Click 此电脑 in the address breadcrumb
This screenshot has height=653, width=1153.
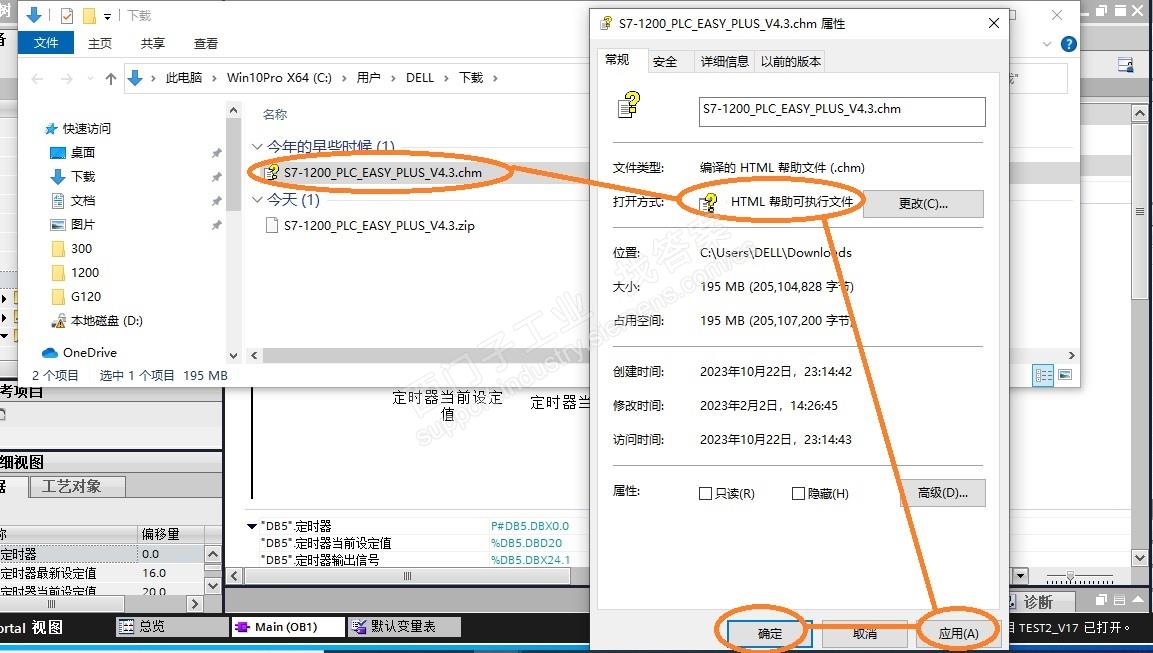(184, 77)
